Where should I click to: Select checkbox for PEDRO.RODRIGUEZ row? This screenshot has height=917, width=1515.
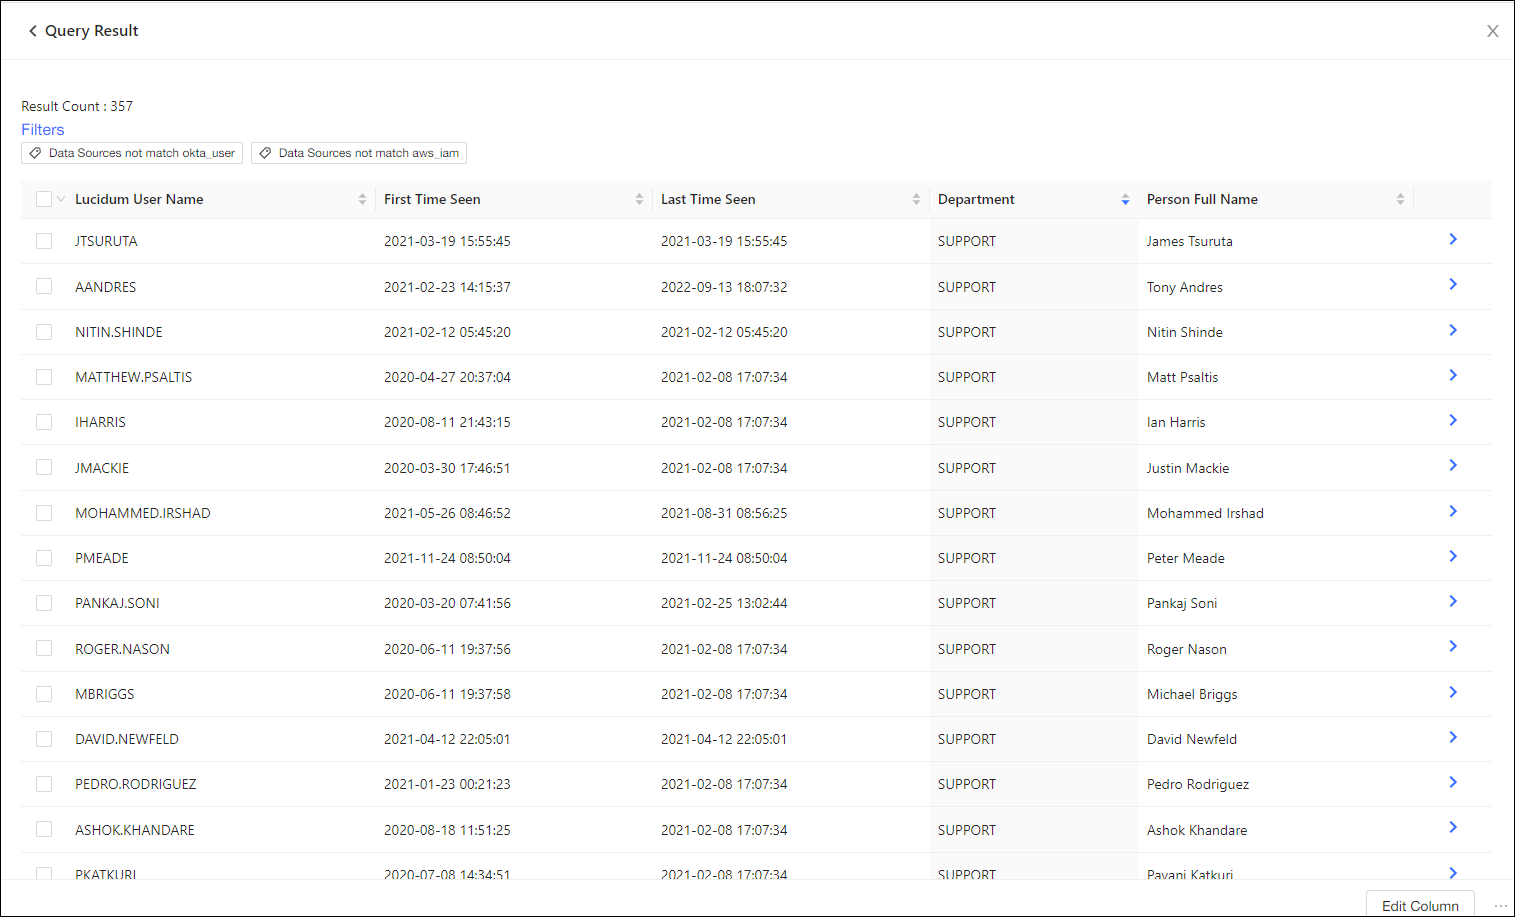point(44,784)
